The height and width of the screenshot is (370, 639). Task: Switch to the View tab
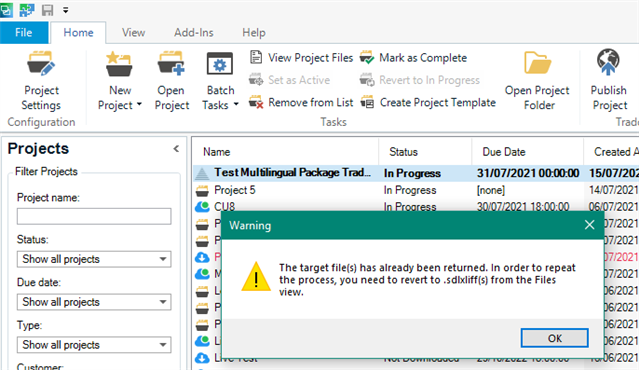[134, 33]
